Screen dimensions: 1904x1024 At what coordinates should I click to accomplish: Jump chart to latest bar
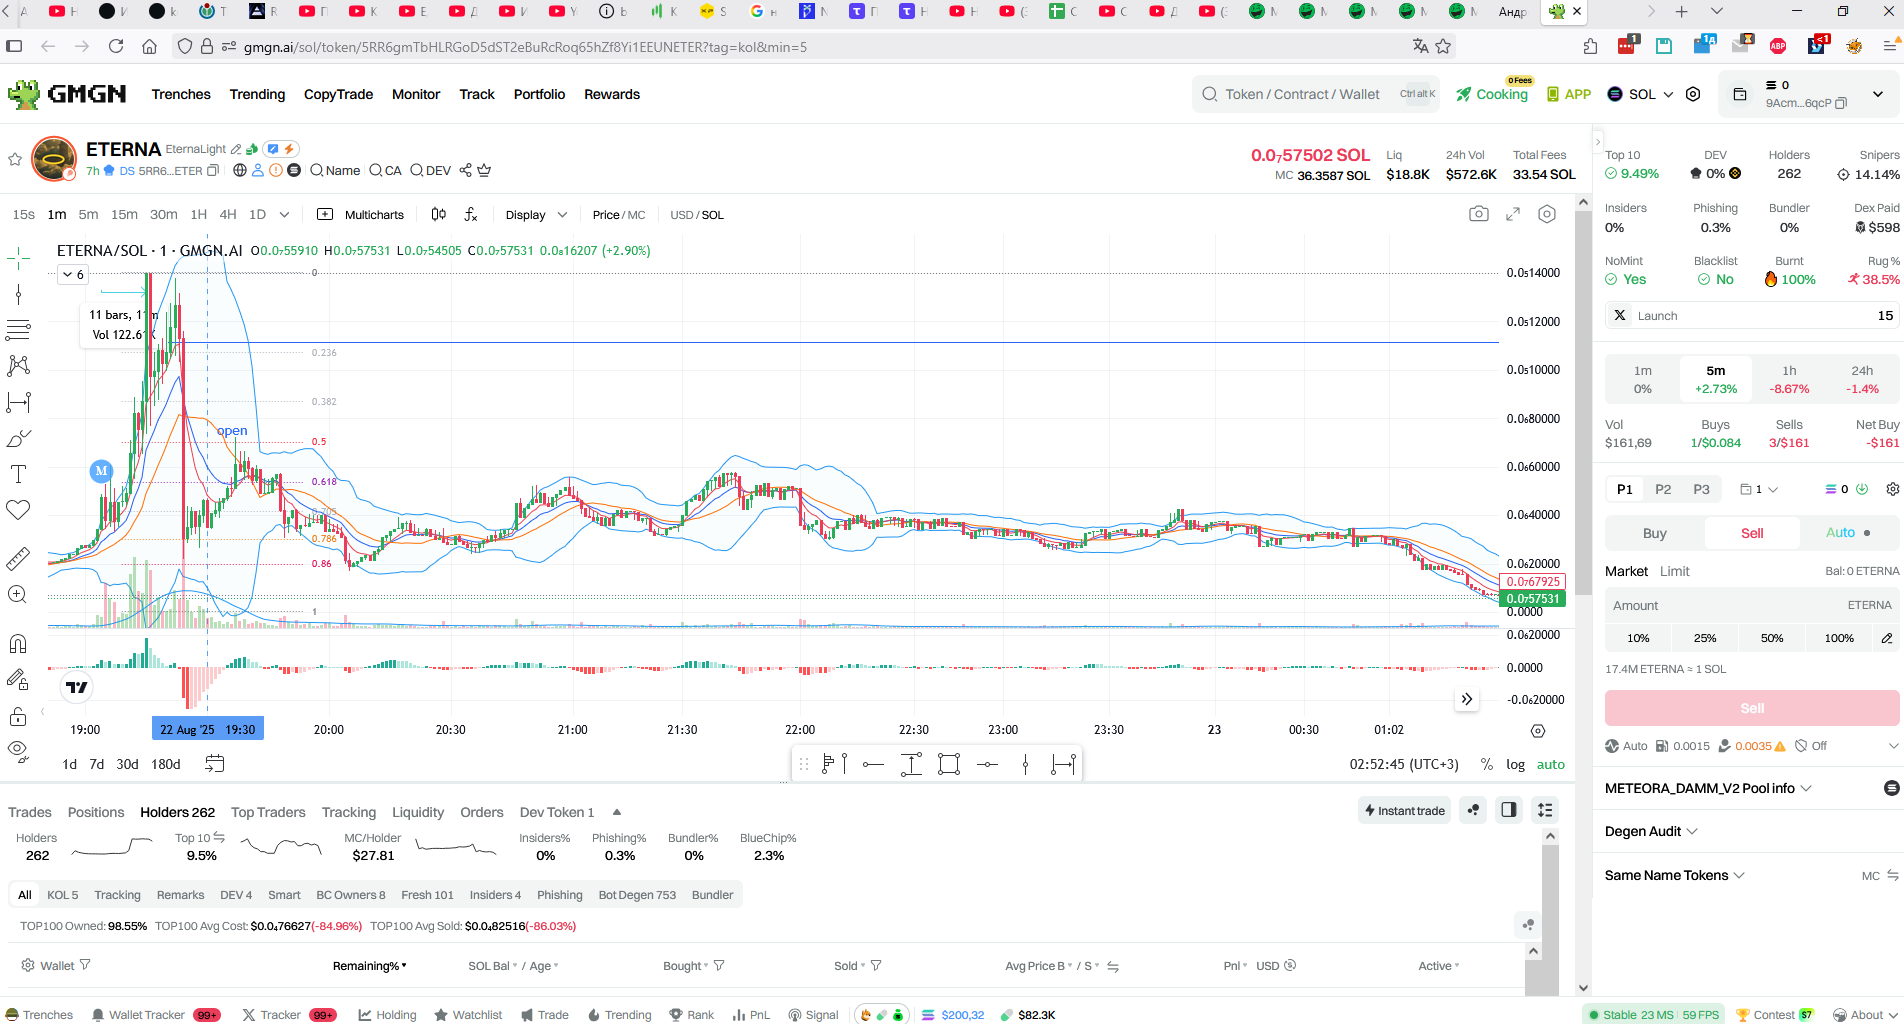coord(1467,699)
